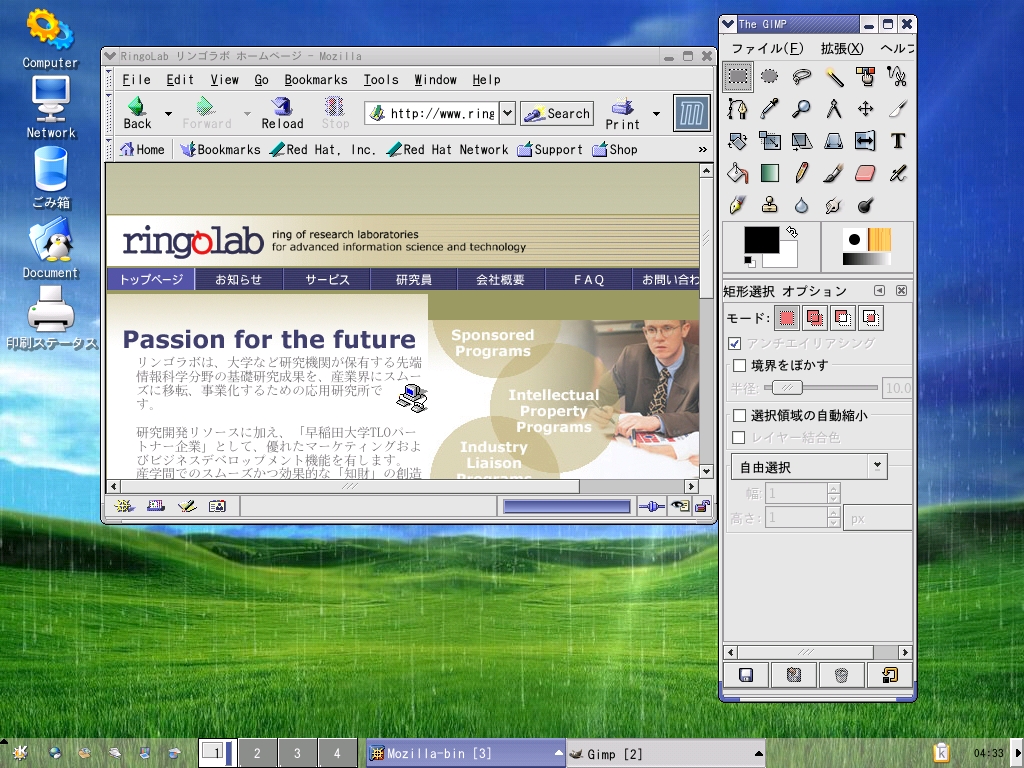Open the Bookmarks menu in Mozilla
Viewport: 1024px width, 768px height.
[316, 80]
